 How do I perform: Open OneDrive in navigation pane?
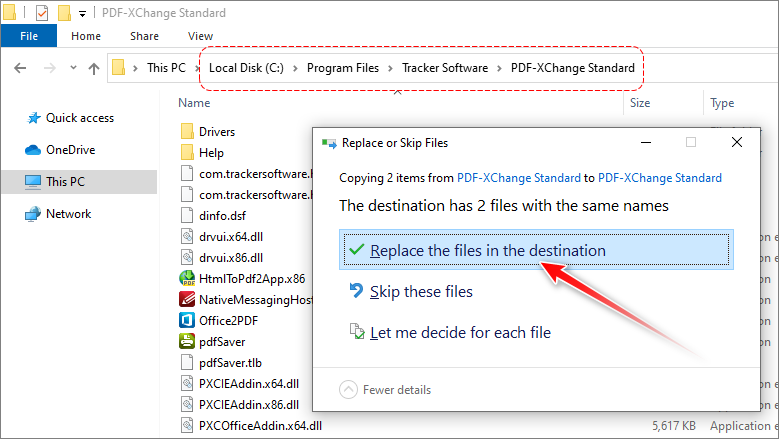click(70, 149)
